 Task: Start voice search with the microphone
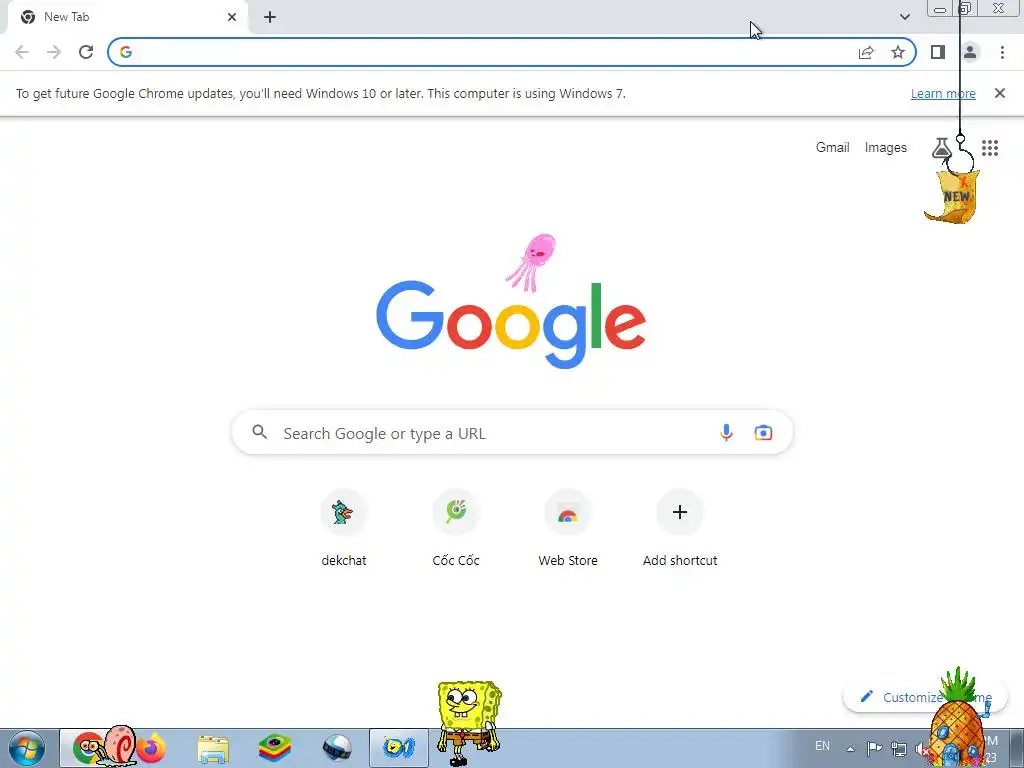[726, 432]
